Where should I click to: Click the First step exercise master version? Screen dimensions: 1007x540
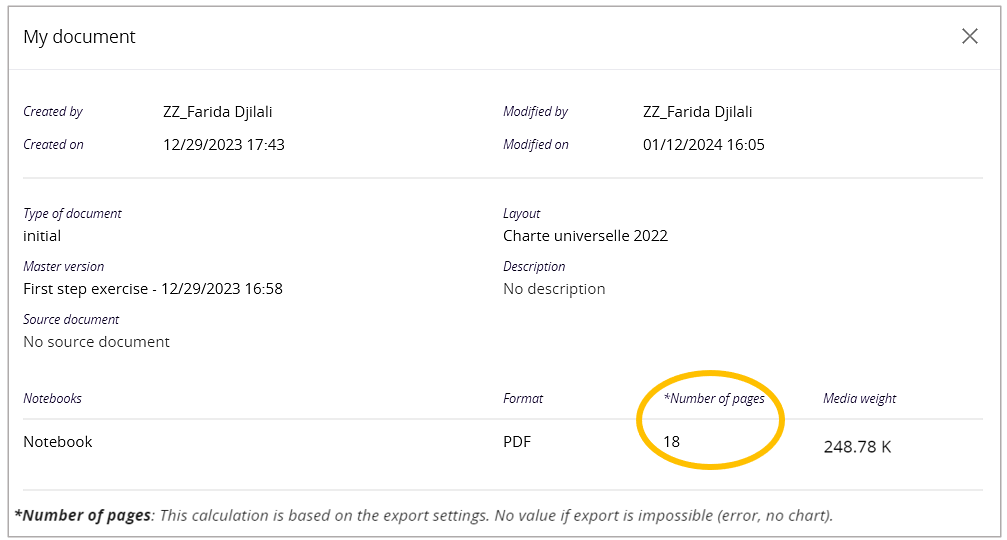pyautogui.click(x=153, y=289)
